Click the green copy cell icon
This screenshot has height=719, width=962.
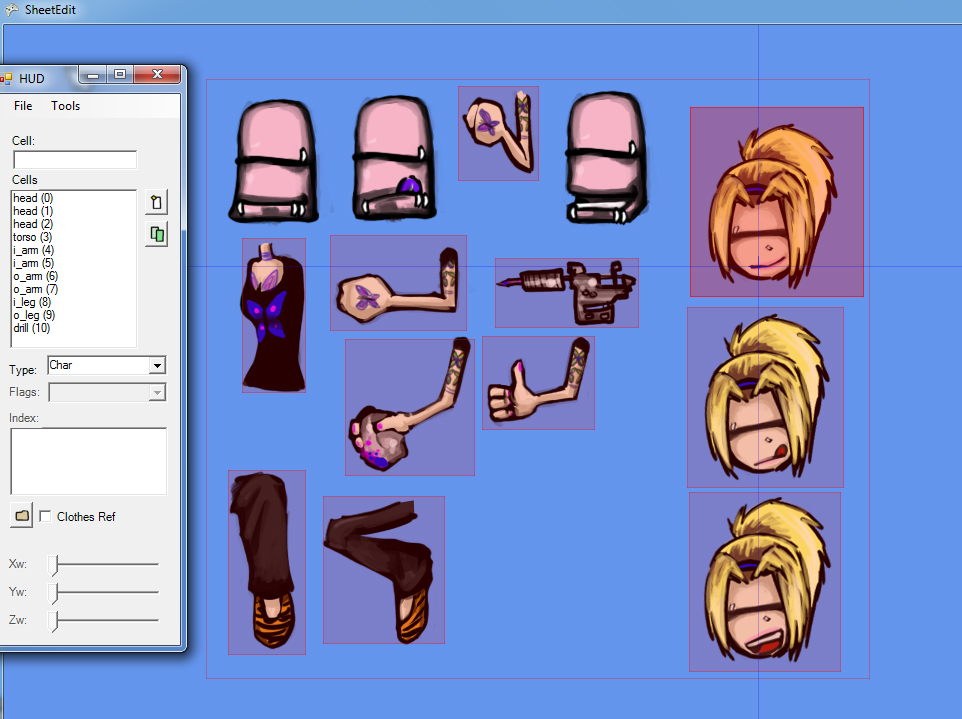pyautogui.click(x=156, y=234)
